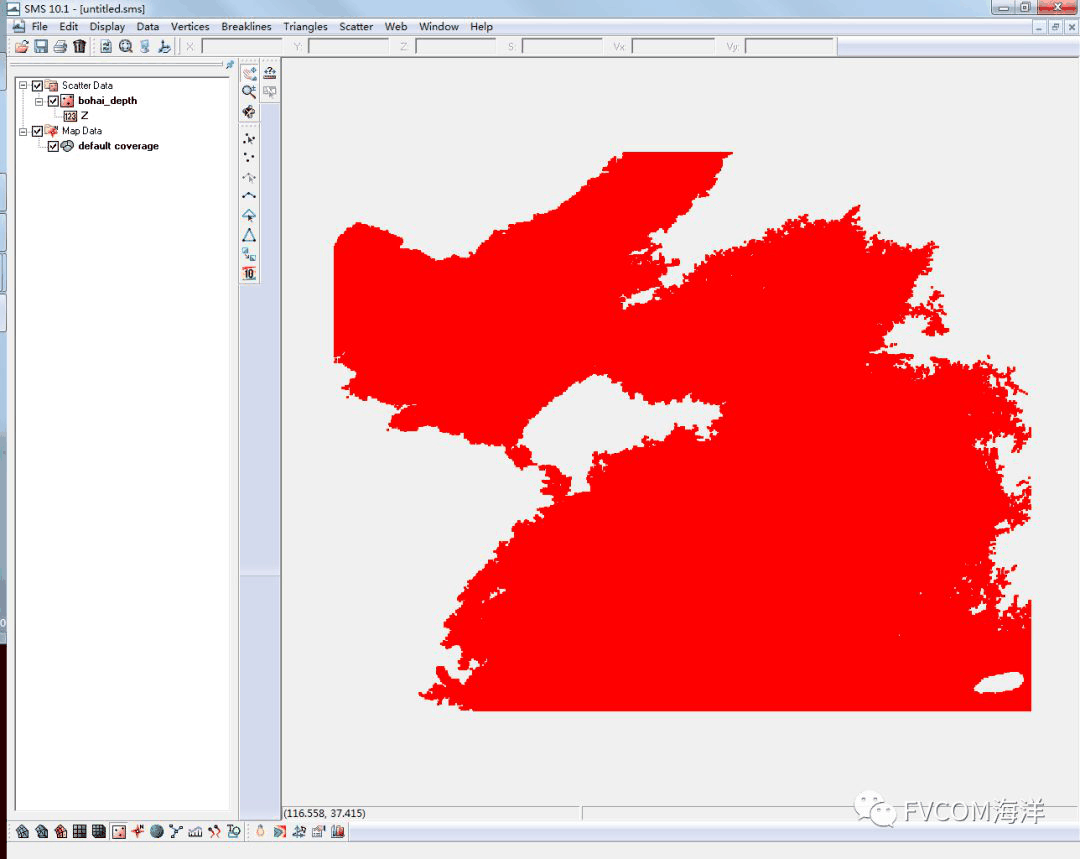Click the X coordinate input field

pos(241,46)
